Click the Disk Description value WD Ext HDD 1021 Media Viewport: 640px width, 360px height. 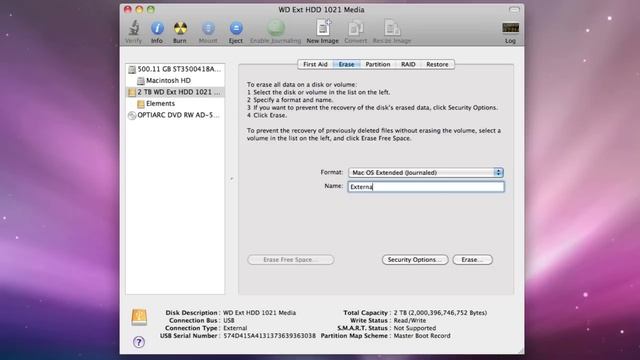coord(260,313)
